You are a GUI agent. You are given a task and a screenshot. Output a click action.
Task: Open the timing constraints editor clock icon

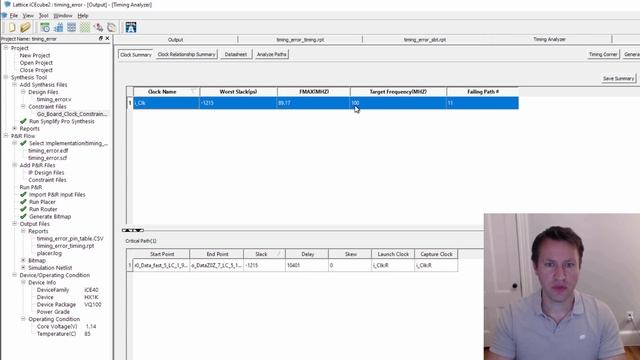(45, 27)
